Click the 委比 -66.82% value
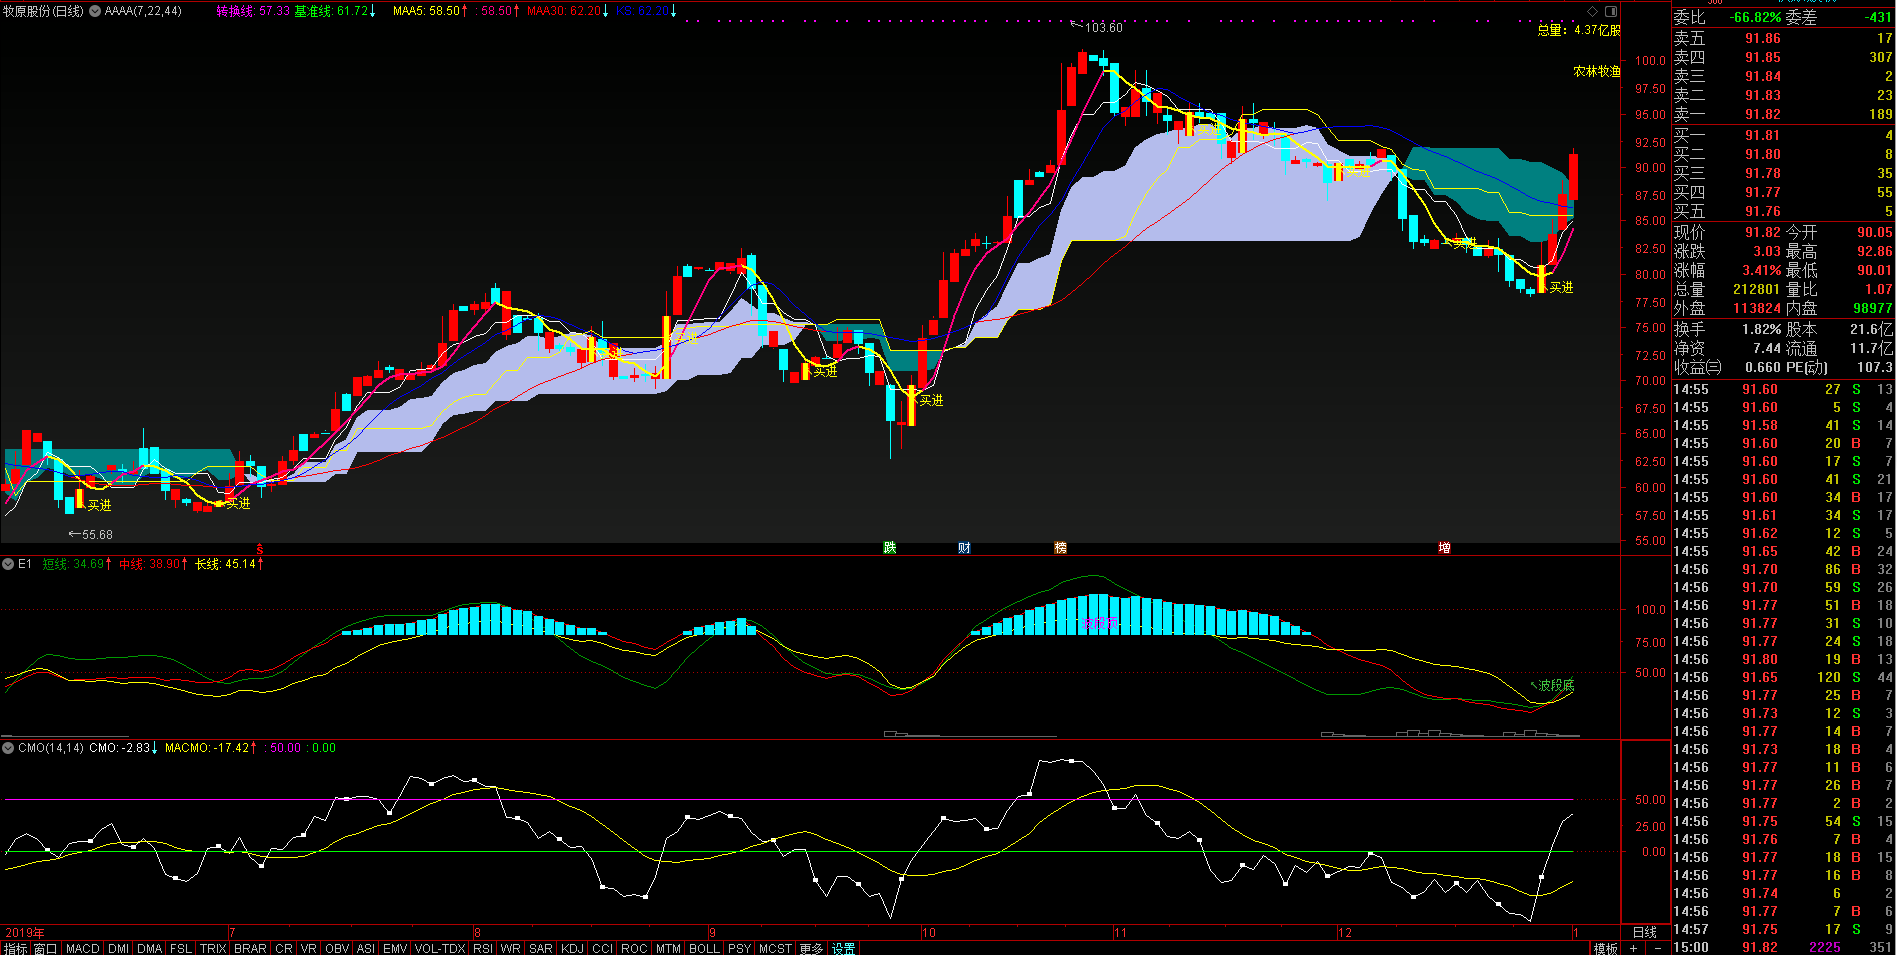Viewport: 1897px width, 955px height. coord(1756,17)
